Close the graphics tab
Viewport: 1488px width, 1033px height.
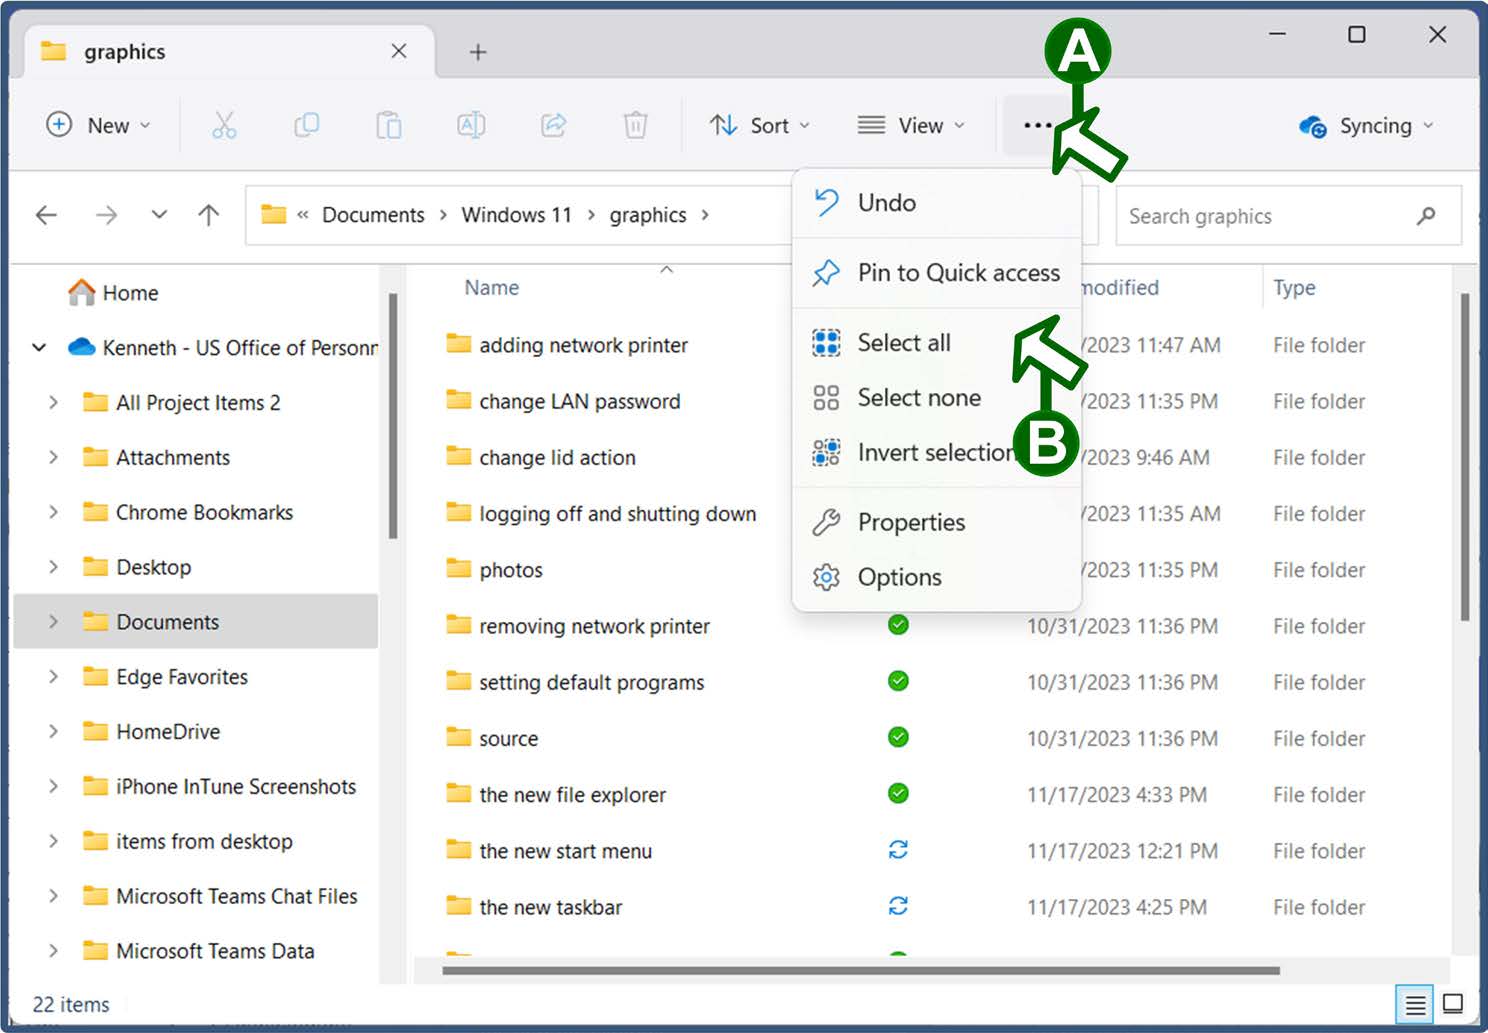(399, 51)
